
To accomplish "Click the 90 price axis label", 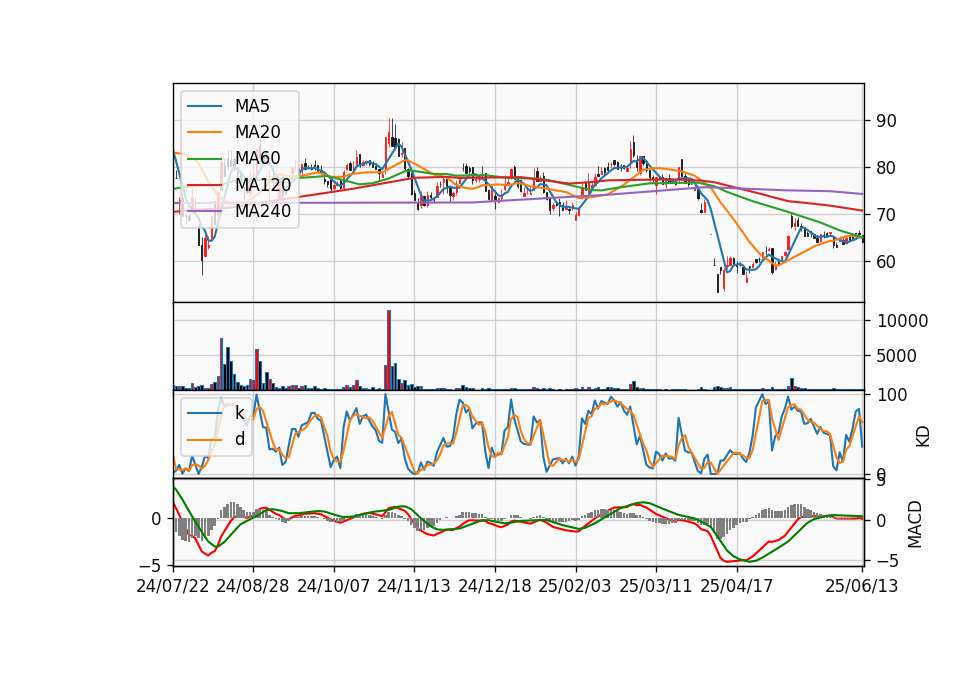I will point(887,121).
